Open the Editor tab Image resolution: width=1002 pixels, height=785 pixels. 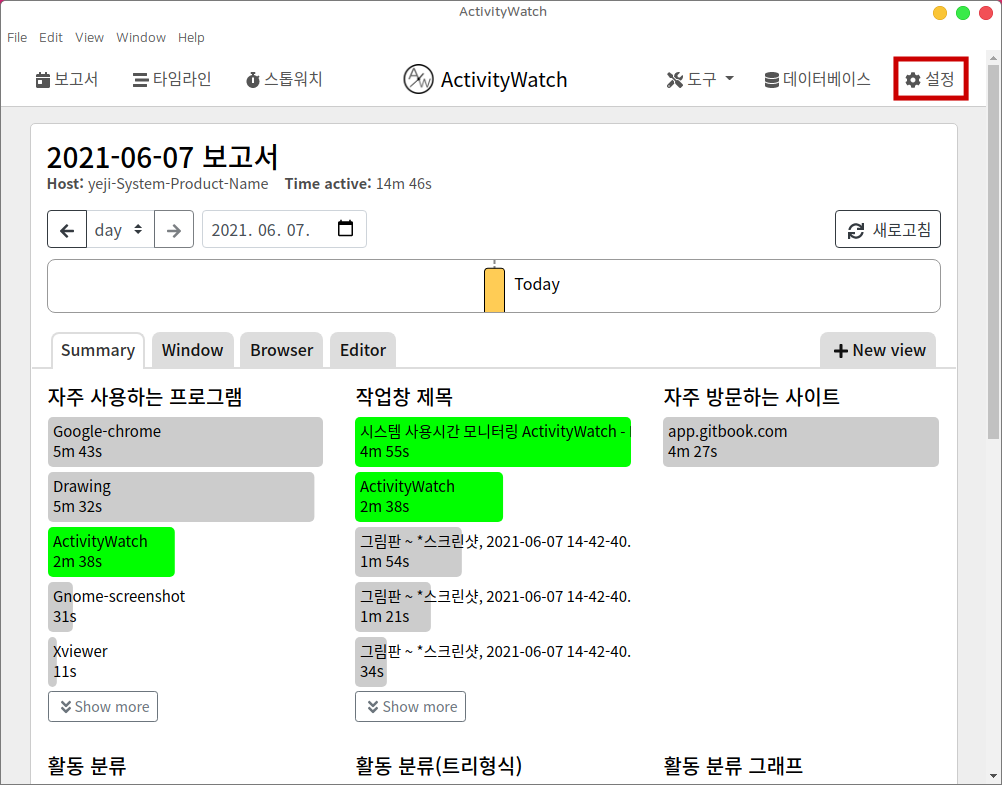click(362, 350)
